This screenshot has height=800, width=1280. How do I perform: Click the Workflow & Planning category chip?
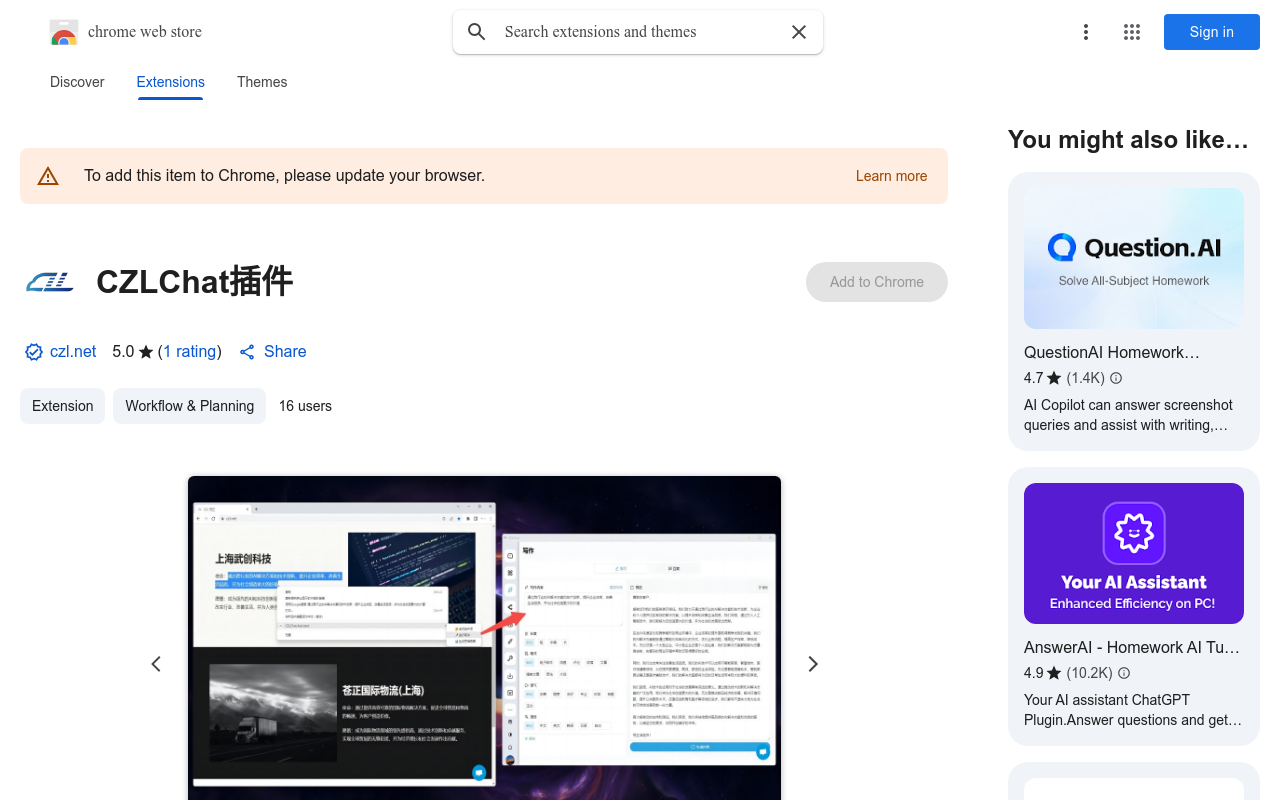(189, 406)
